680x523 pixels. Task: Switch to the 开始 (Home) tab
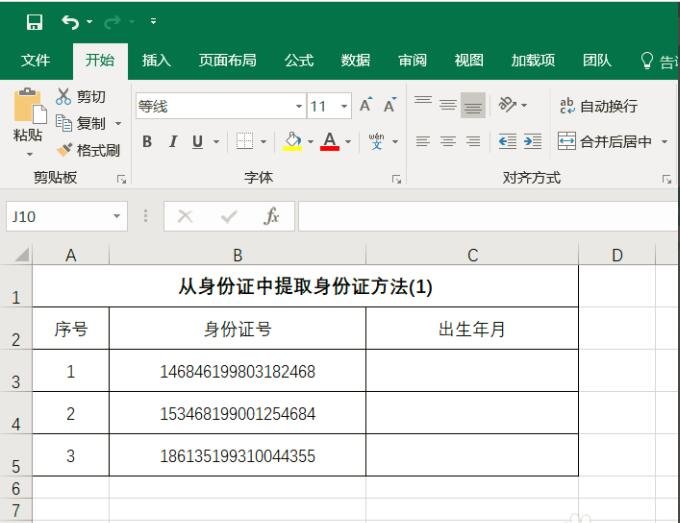coord(100,60)
